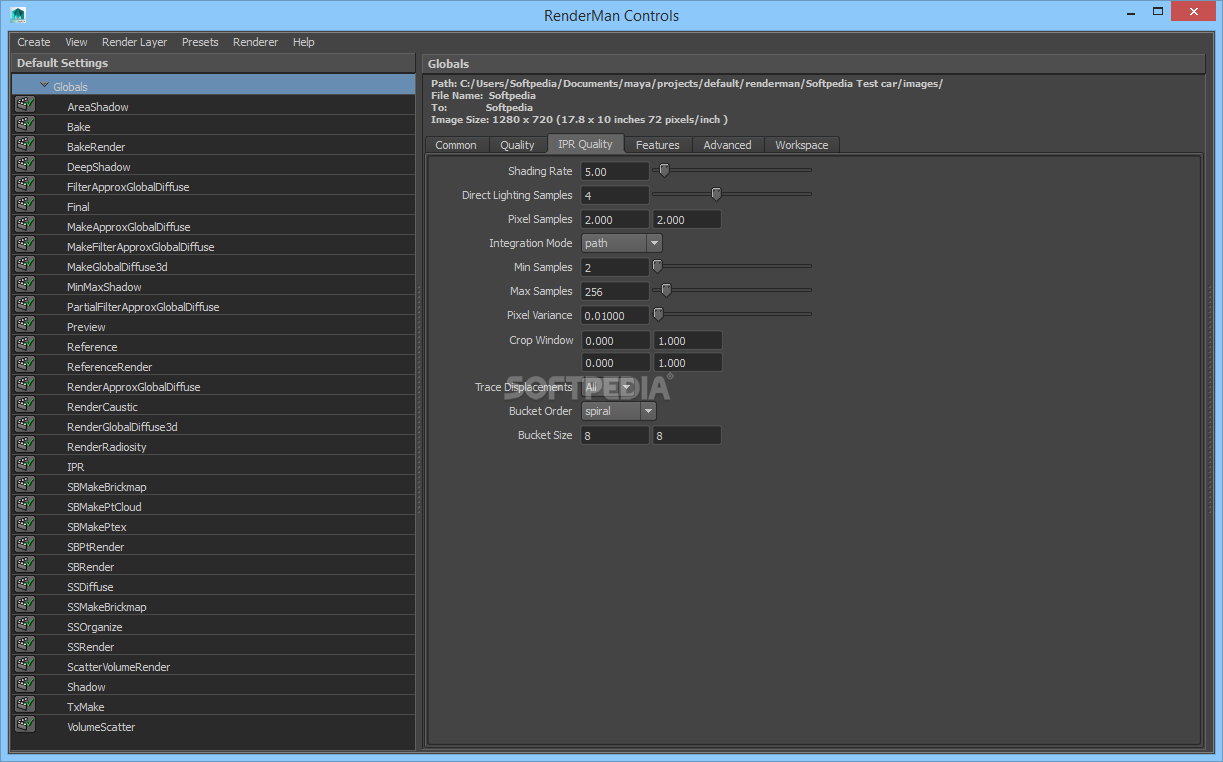Image resolution: width=1223 pixels, height=762 pixels.
Task: Click the clapperboard icon beside SBMakeBrickmap
Action: click(x=25, y=485)
